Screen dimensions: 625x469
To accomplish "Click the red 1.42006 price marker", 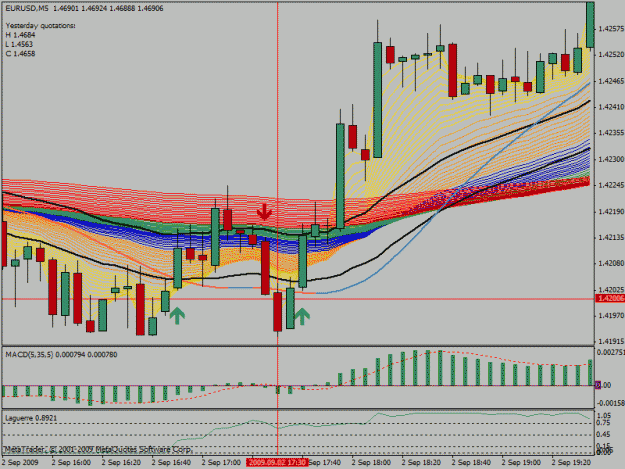I will click(610, 298).
